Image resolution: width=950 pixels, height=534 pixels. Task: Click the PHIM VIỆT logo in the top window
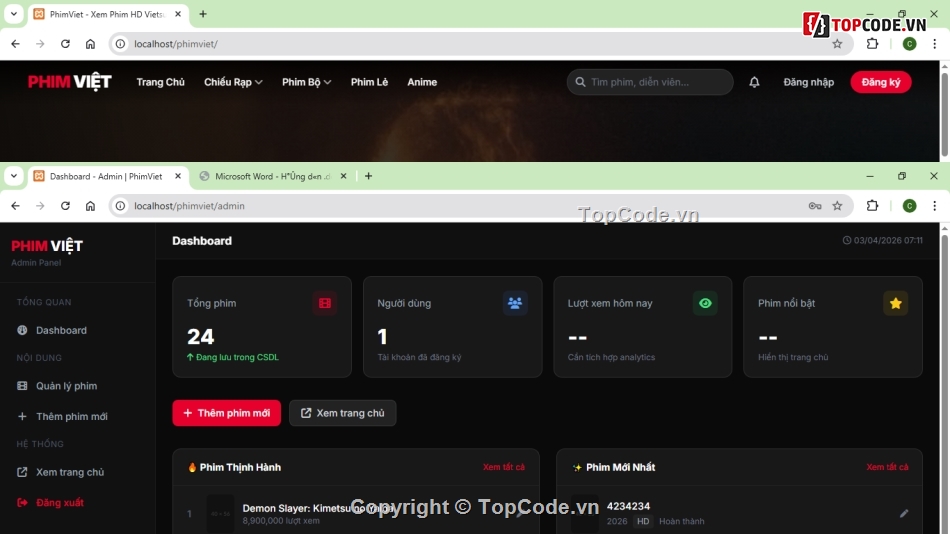click(x=70, y=82)
